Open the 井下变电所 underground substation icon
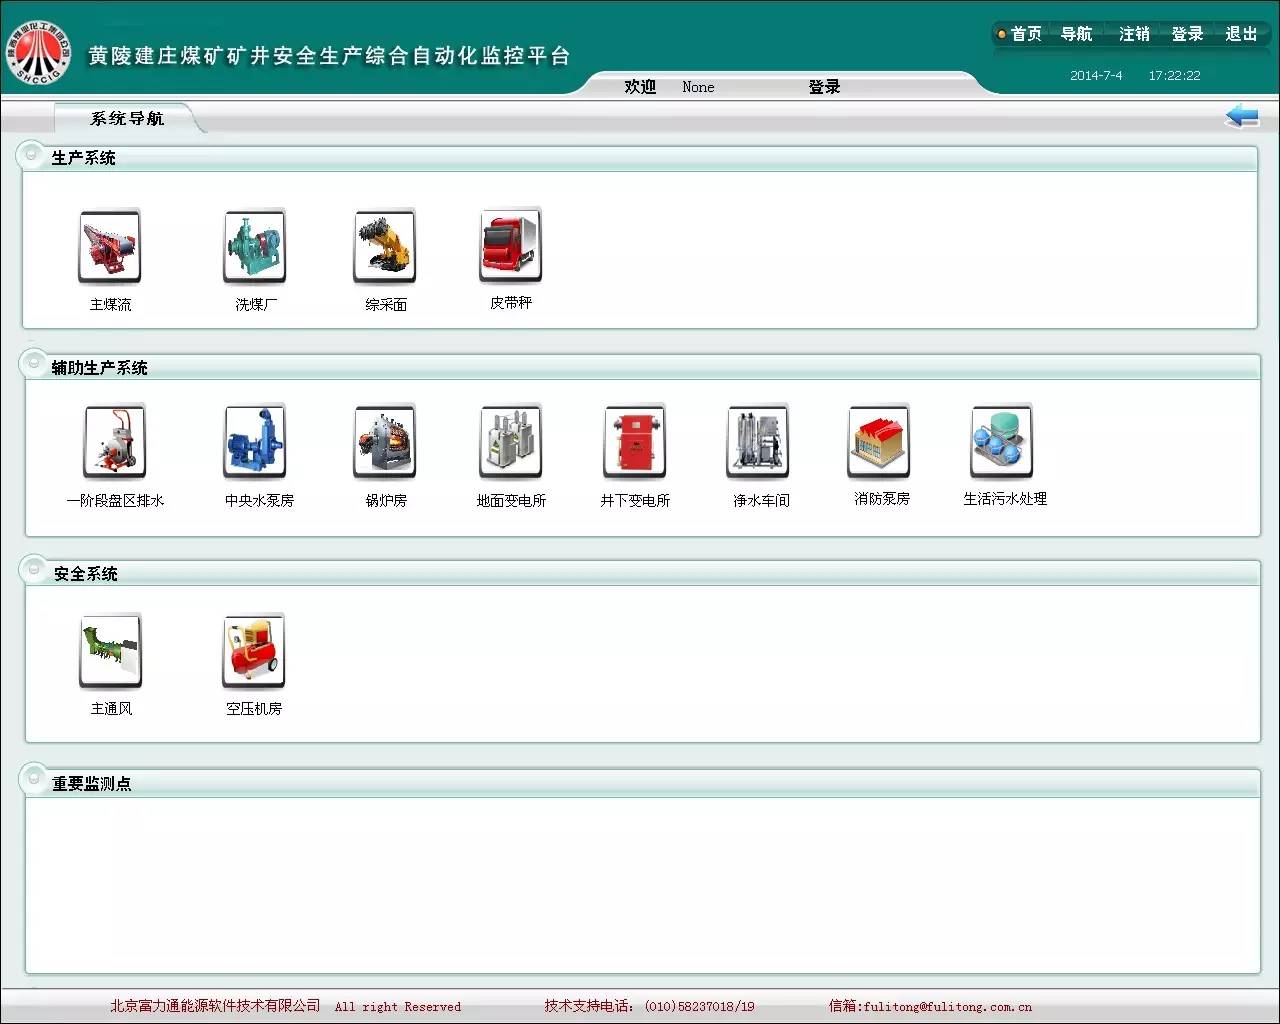Image resolution: width=1280 pixels, height=1024 pixels. (x=635, y=443)
